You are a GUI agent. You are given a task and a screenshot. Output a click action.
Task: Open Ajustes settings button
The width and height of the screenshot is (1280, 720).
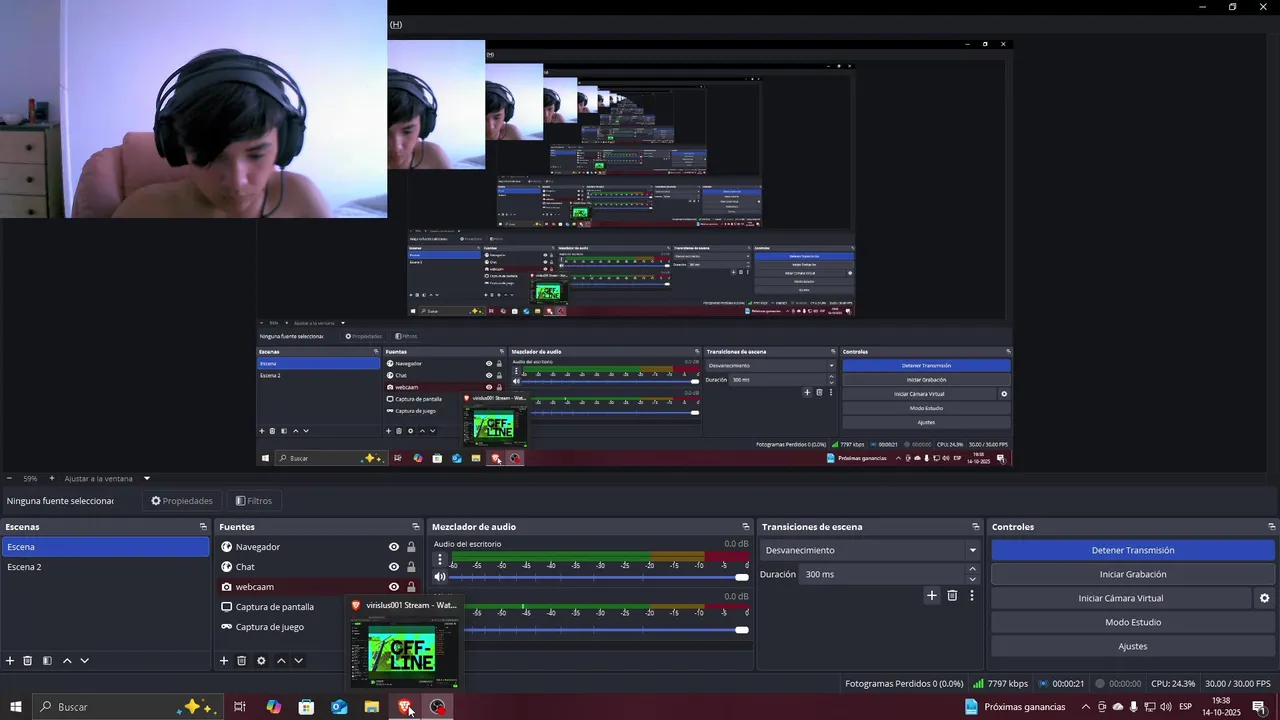(x=1133, y=646)
